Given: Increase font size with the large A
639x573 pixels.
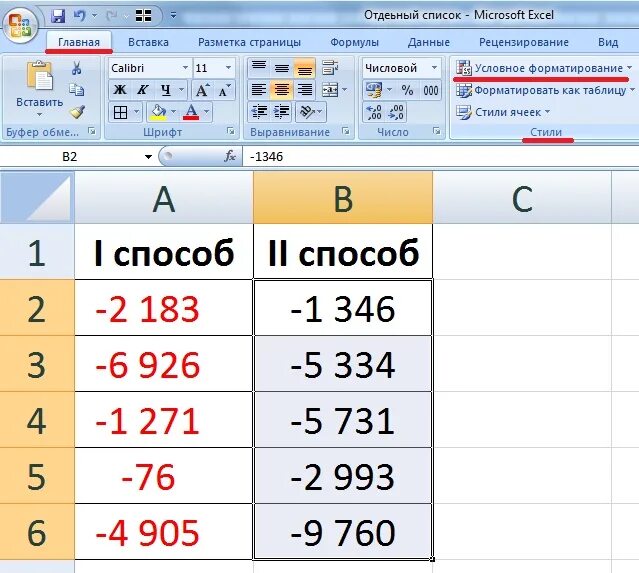Looking at the screenshot, I should (202, 90).
